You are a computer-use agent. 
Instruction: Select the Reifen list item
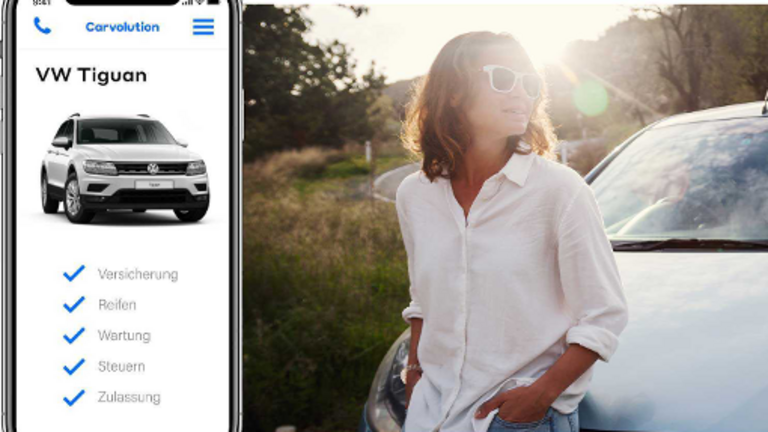[x=117, y=305]
